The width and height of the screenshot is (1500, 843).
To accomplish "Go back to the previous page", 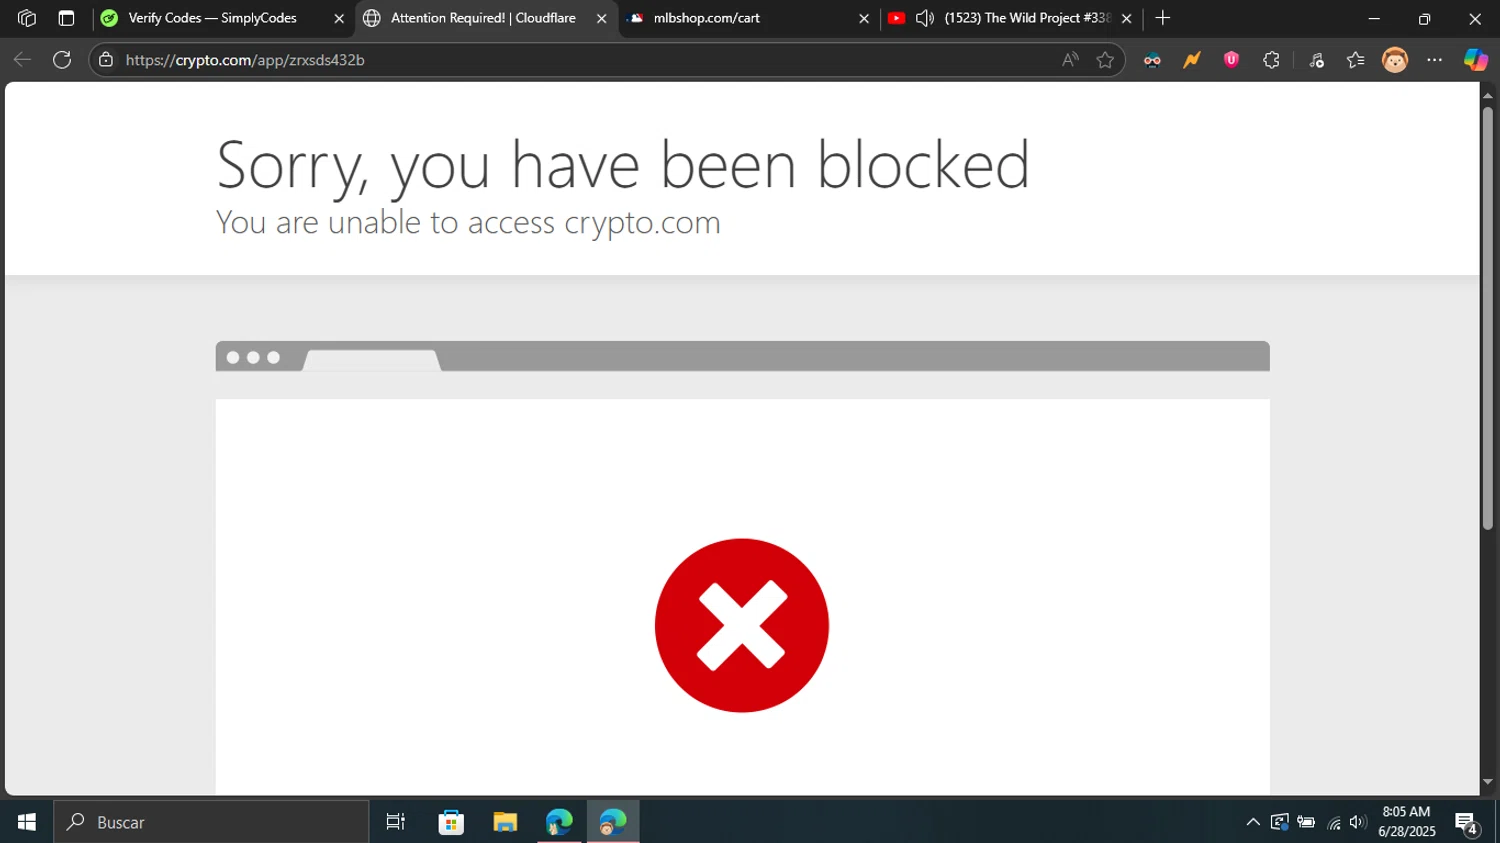I will pos(22,60).
